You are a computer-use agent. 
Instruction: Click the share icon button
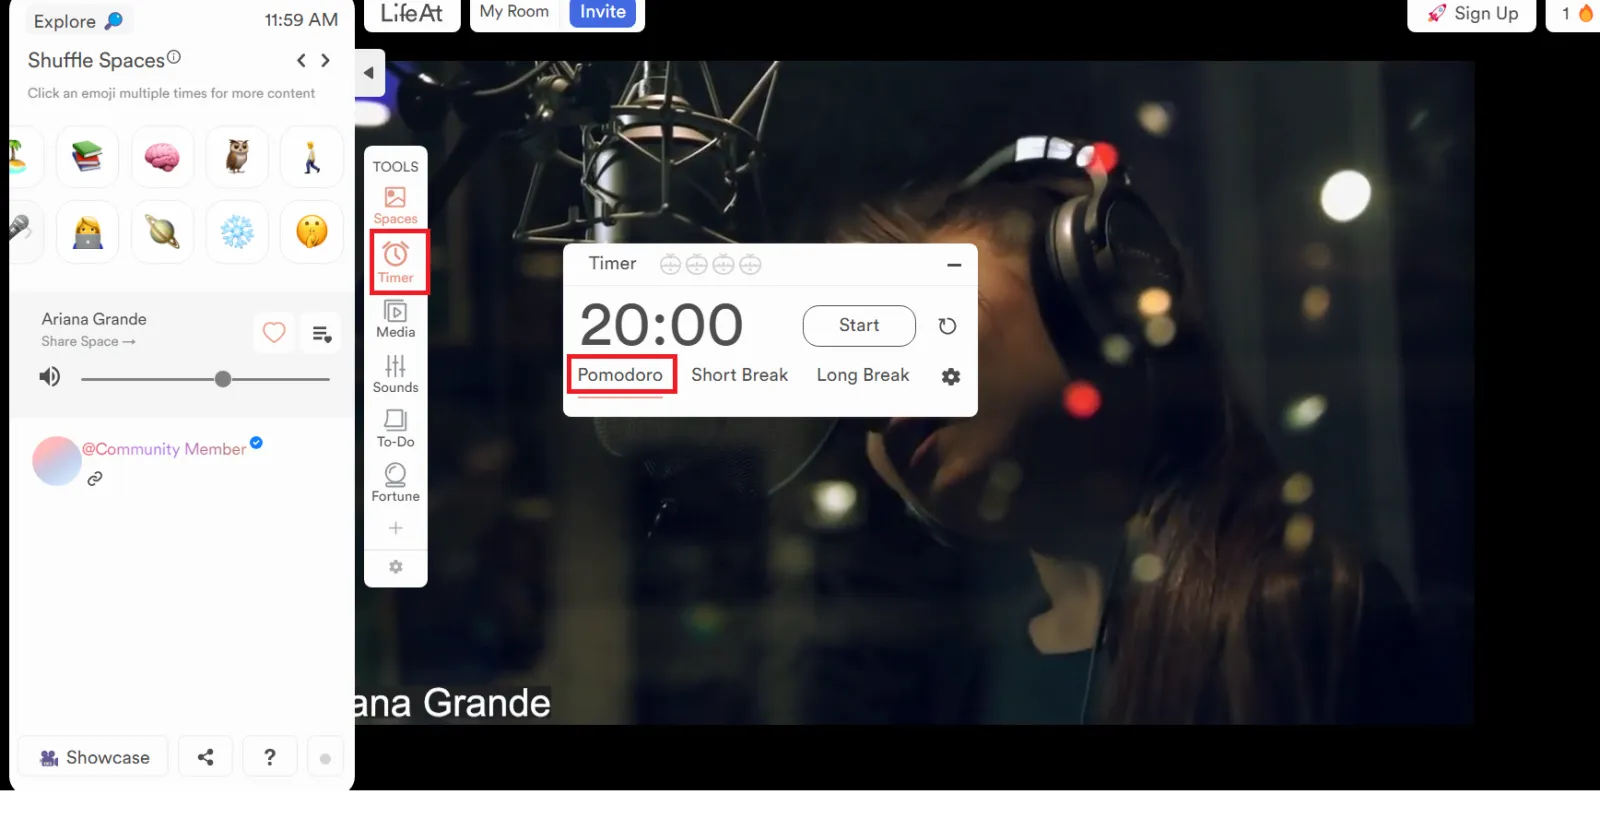pyautogui.click(x=206, y=757)
